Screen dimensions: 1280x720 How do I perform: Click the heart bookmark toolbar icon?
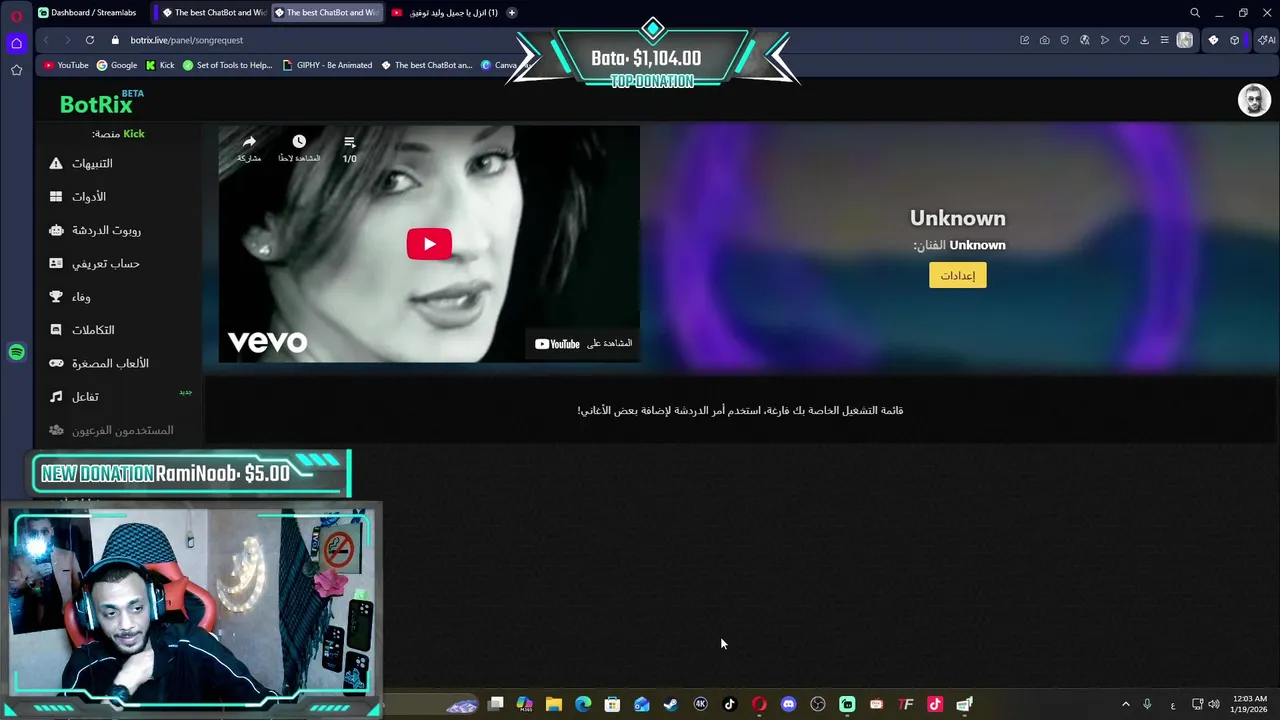click(x=1125, y=40)
